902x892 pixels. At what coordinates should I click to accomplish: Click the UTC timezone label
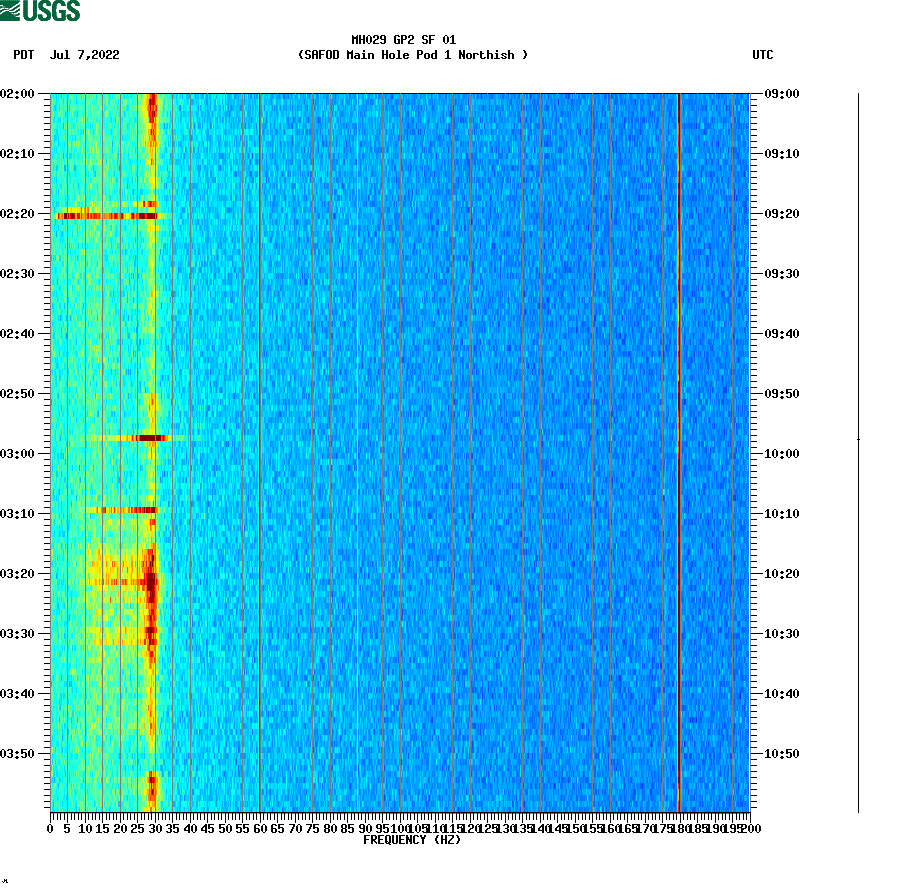[765, 56]
